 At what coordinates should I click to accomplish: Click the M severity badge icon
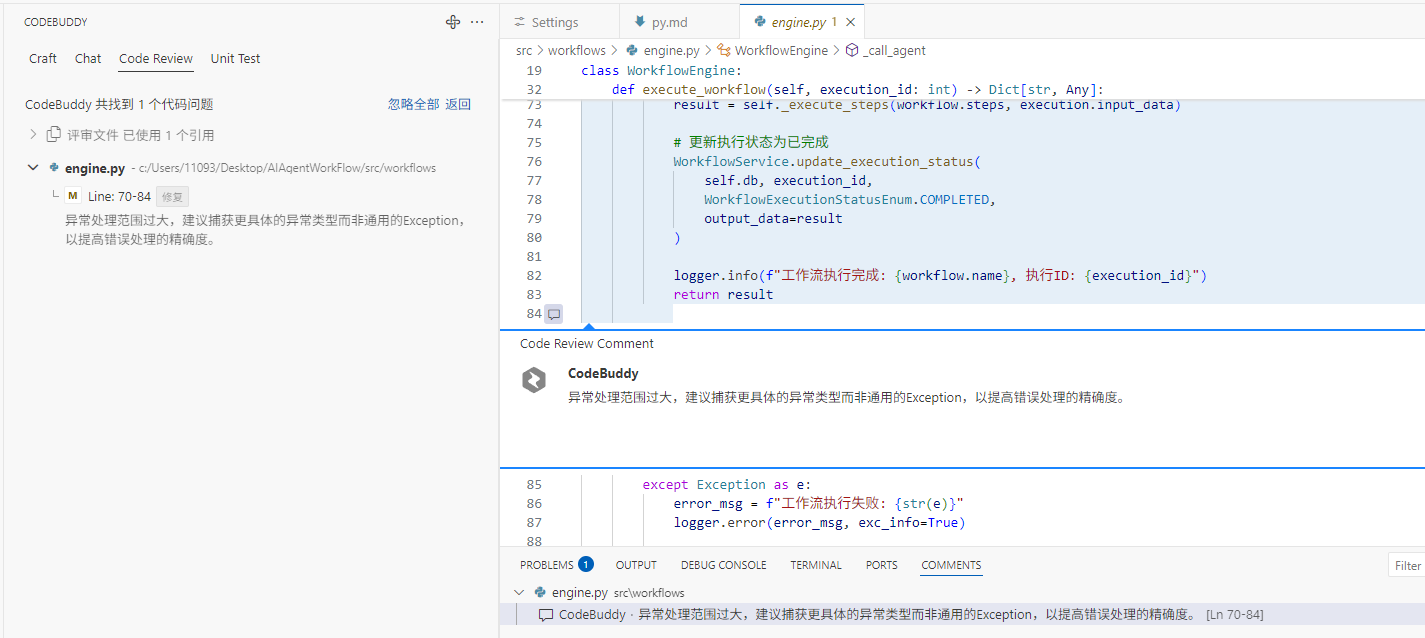click(x=72, y=196)
